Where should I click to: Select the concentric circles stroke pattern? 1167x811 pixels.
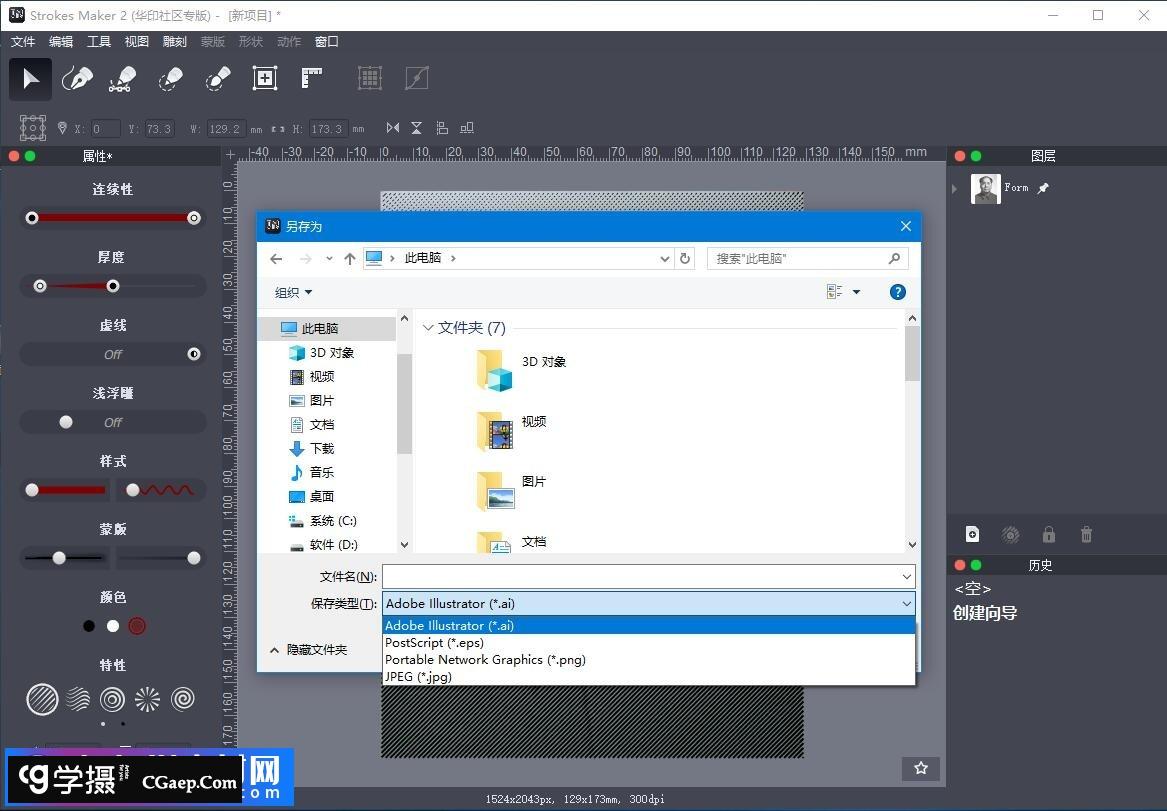[112, 699]
